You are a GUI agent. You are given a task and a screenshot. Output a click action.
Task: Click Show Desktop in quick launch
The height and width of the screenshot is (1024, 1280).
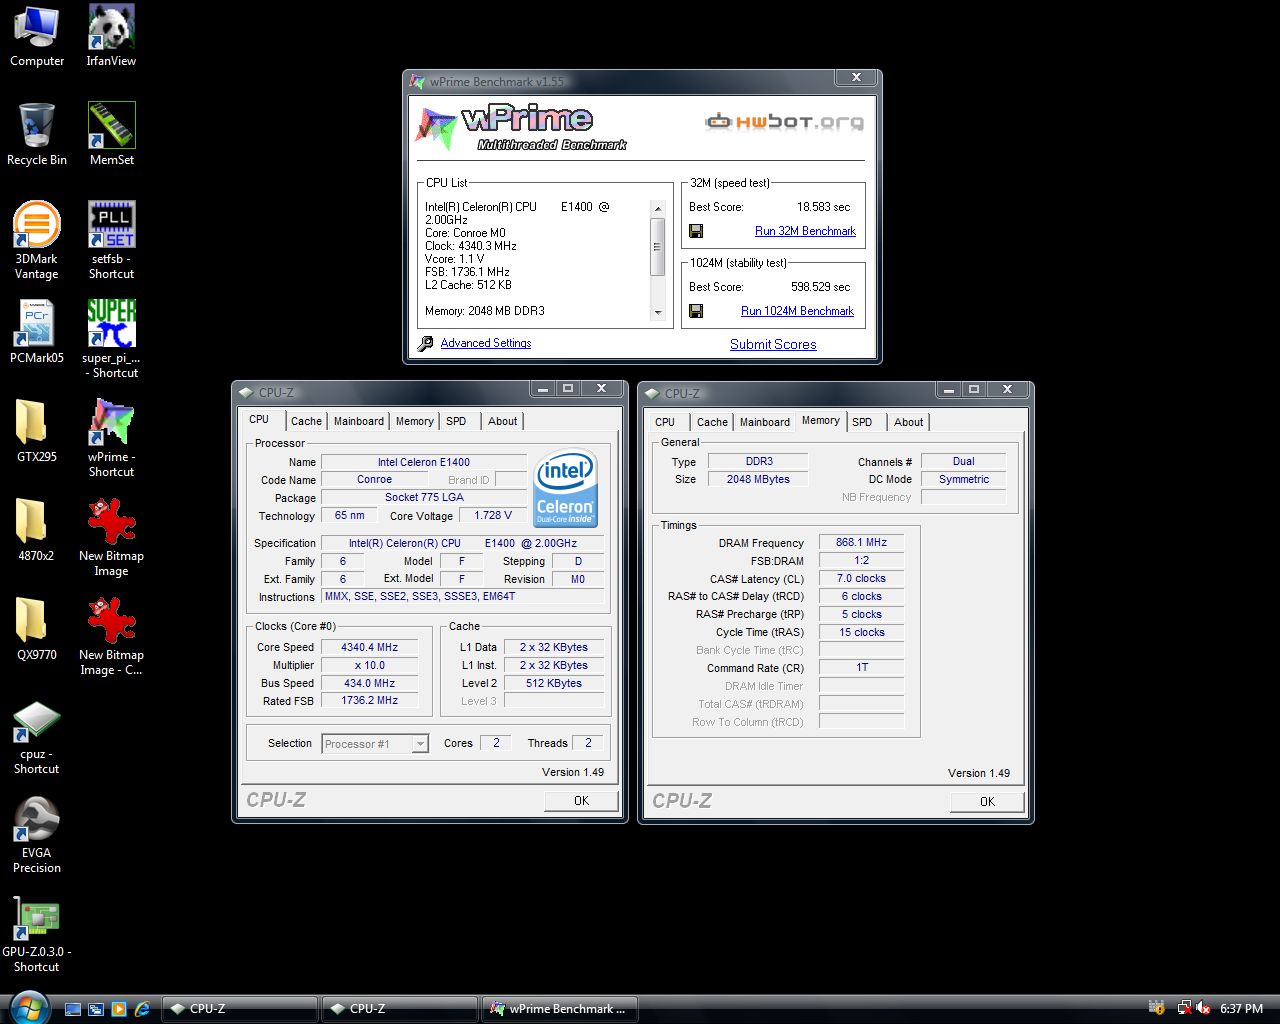(x=73, y=1009)
